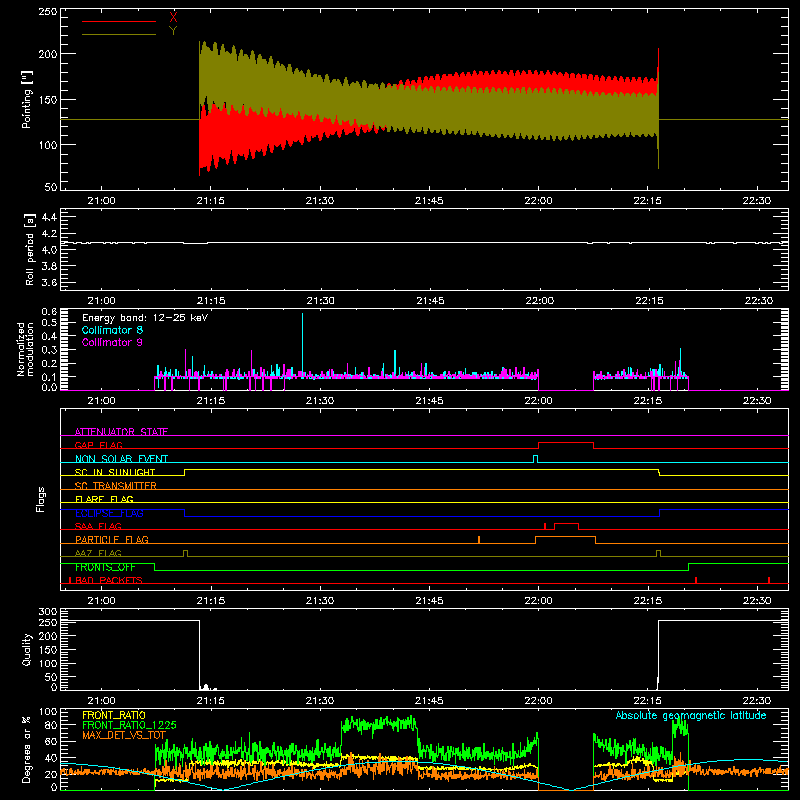Click the 'Absolute geomagnetic latitude' label

pyautogui.click(x=691, y=715)
